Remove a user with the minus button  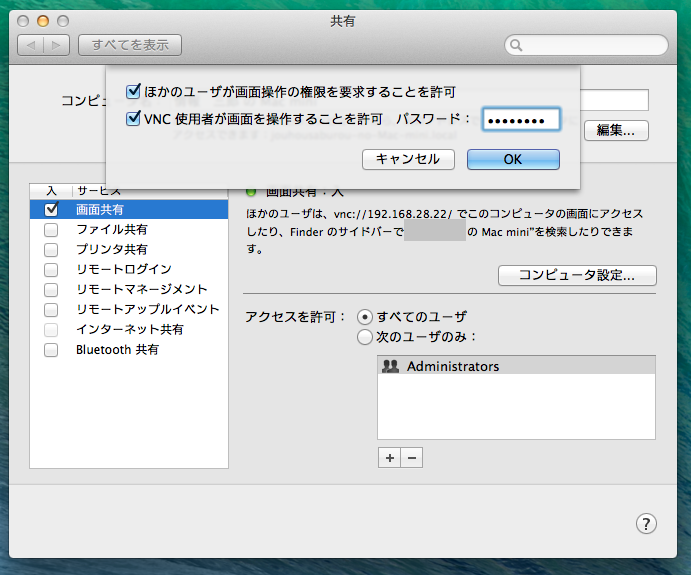point(412,458)
